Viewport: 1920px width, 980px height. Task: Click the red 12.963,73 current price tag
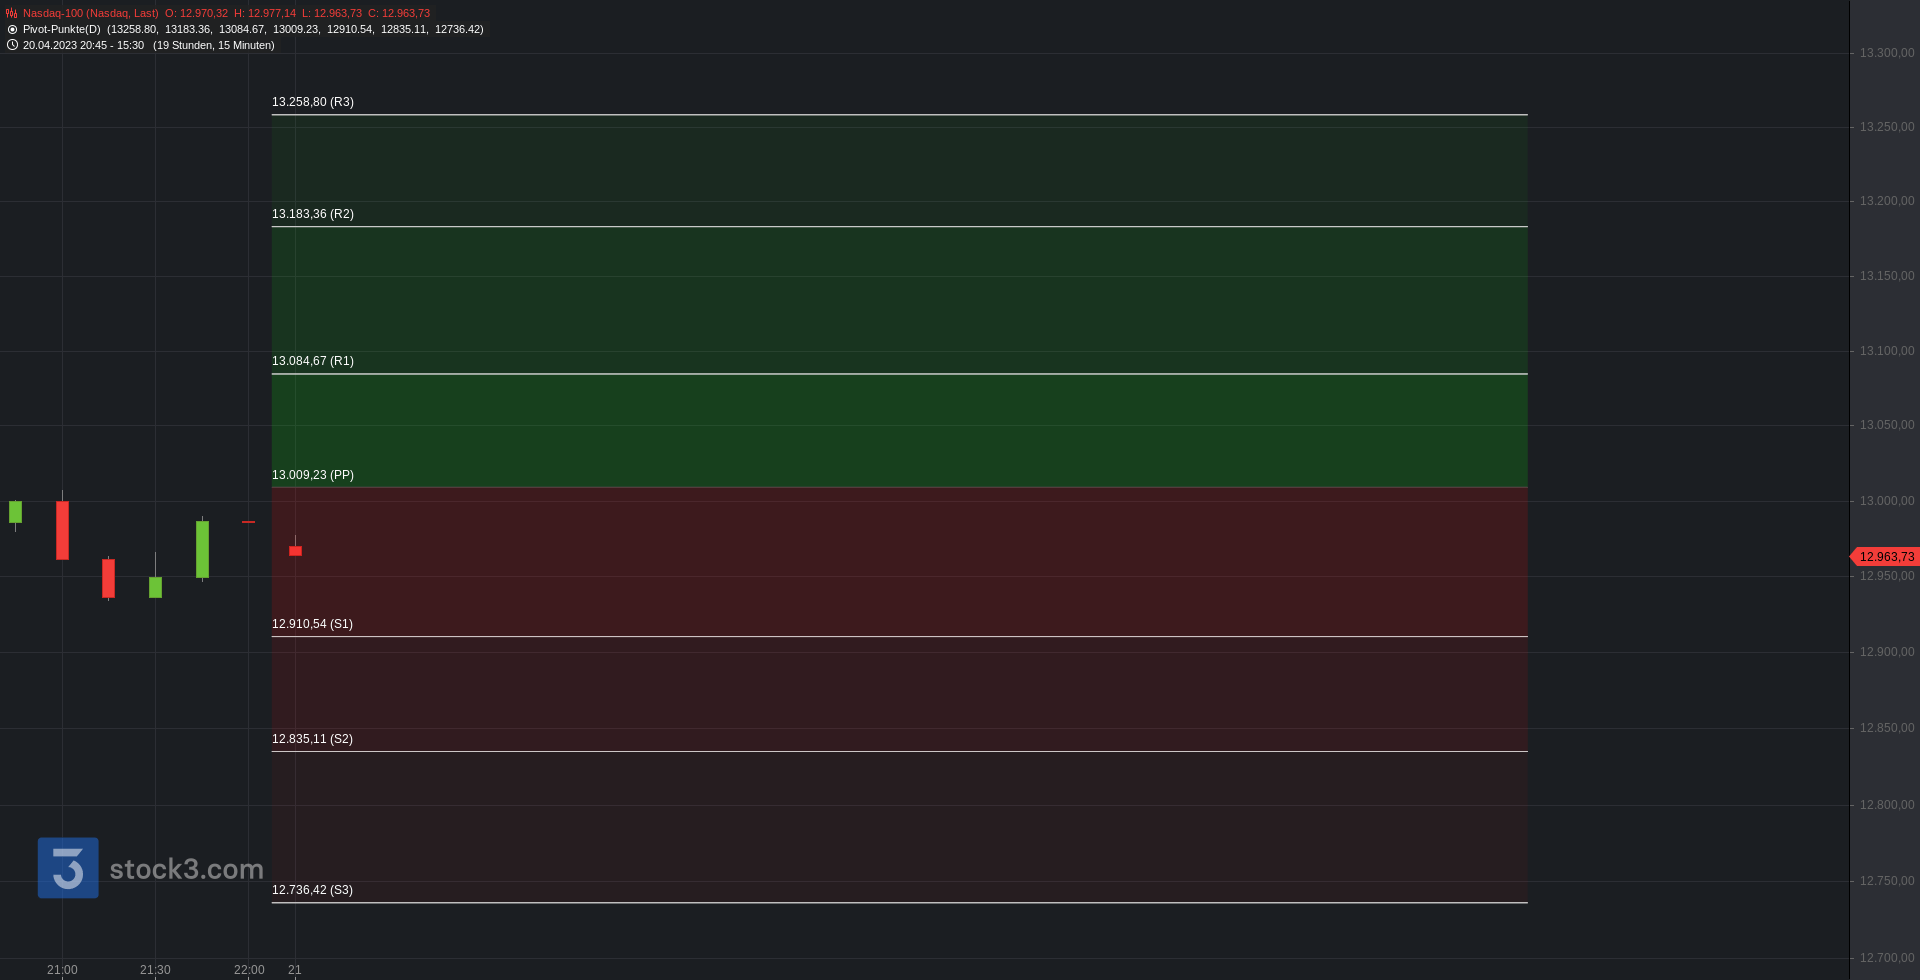click(1885, 557)
